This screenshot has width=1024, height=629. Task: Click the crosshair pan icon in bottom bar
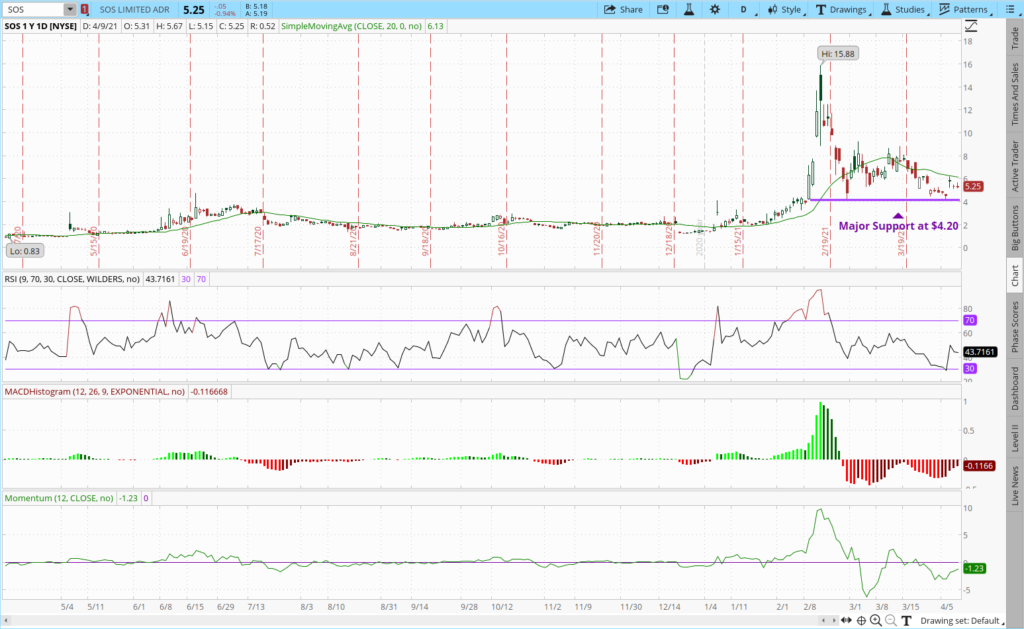tap(861, 621)
